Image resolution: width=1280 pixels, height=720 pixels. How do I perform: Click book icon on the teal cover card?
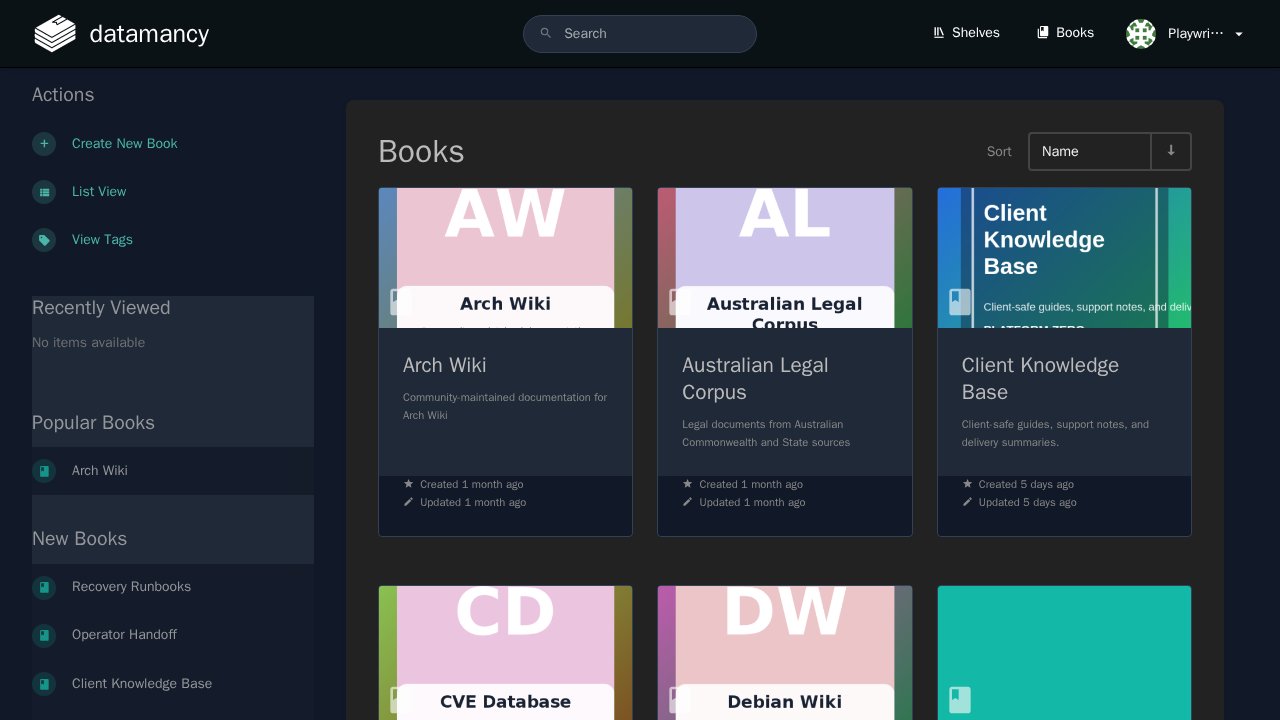tap(960, 700)
